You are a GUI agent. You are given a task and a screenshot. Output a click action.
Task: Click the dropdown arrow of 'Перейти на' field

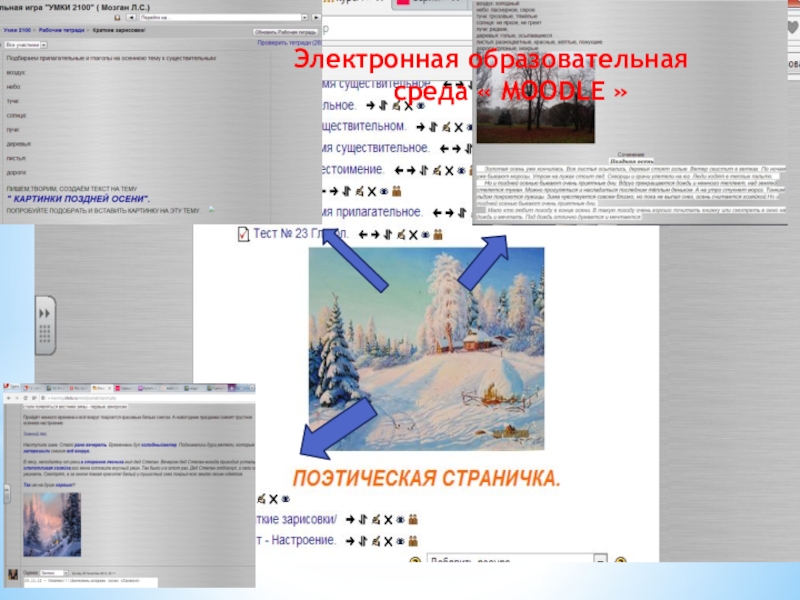click(x=305, y=17)
